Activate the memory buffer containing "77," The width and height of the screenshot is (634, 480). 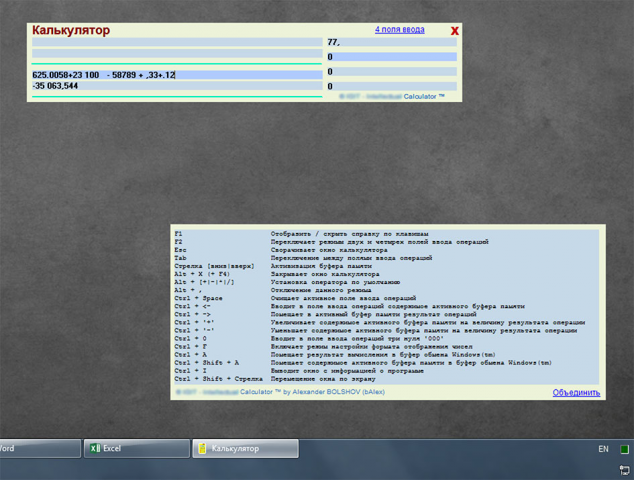click(392, 42)
